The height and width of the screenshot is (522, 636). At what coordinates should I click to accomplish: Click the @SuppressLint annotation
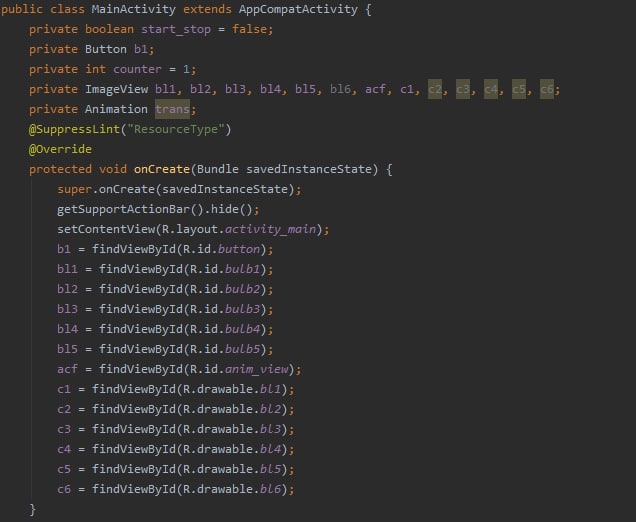coord(75,129)
